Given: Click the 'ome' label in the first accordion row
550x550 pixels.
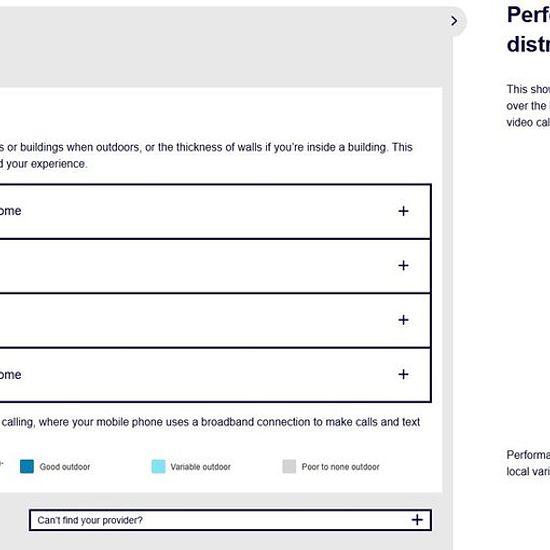Looking at the screenshot, I should click(x=11, y=211).
